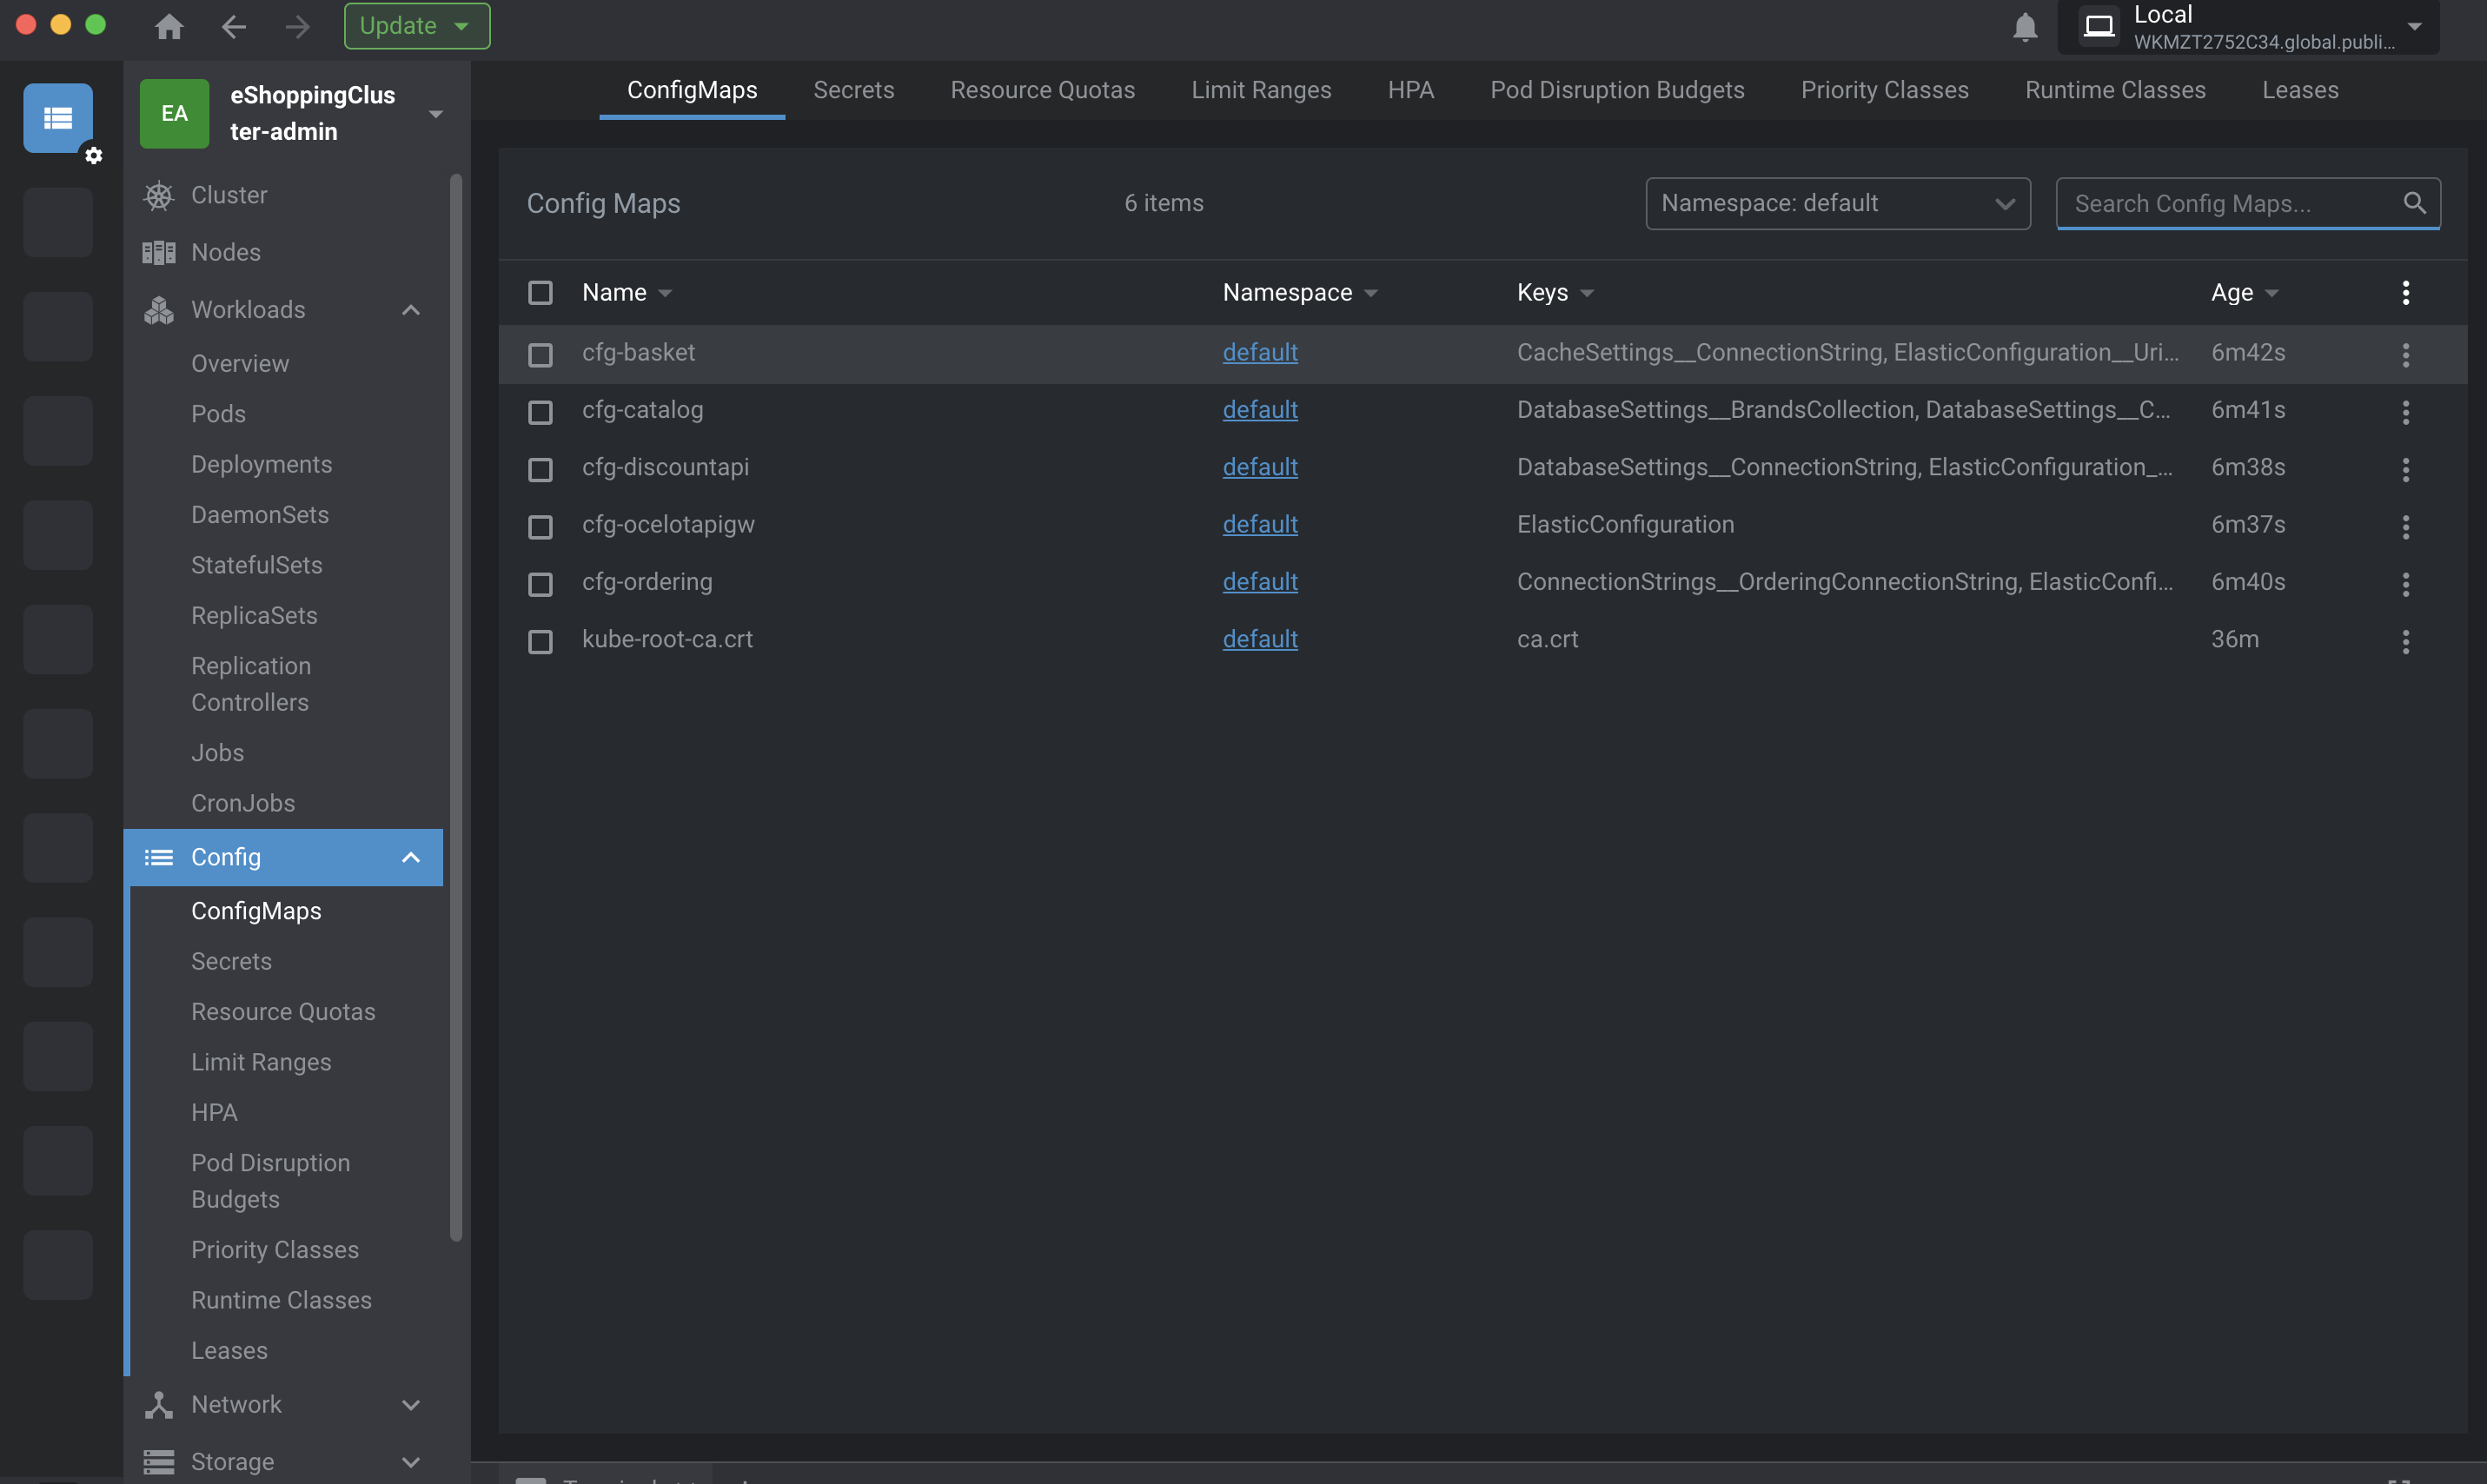Viewport: 2487px width, 1484px height.
Task: Open CronJobs in the sidebar
Action: pos(243,803)
